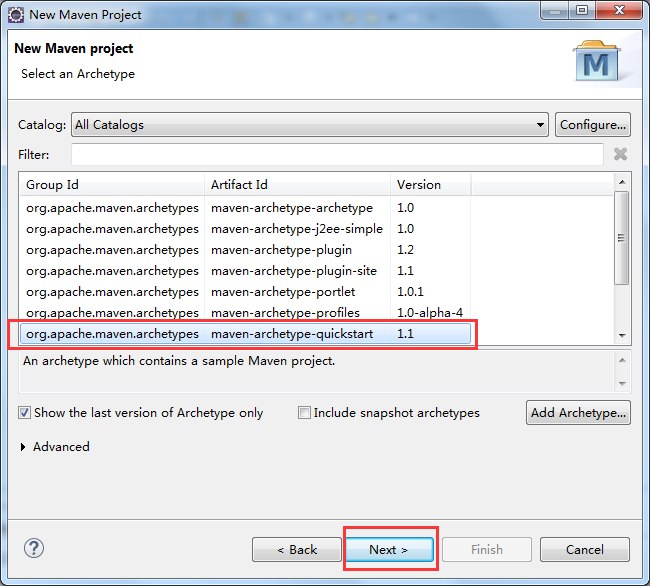Click the help question mark icon

[x=34, y=548]
